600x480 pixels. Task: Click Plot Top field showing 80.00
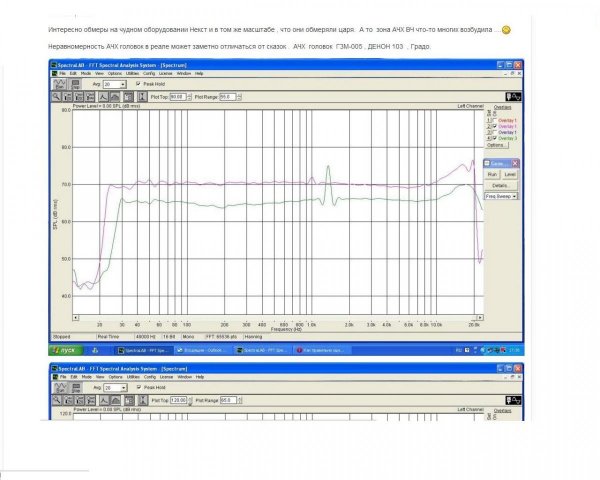tap(178, 97)
